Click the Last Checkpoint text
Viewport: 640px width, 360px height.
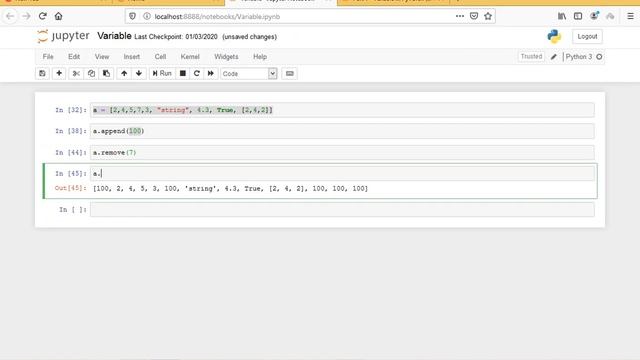[x=176, y=37]
